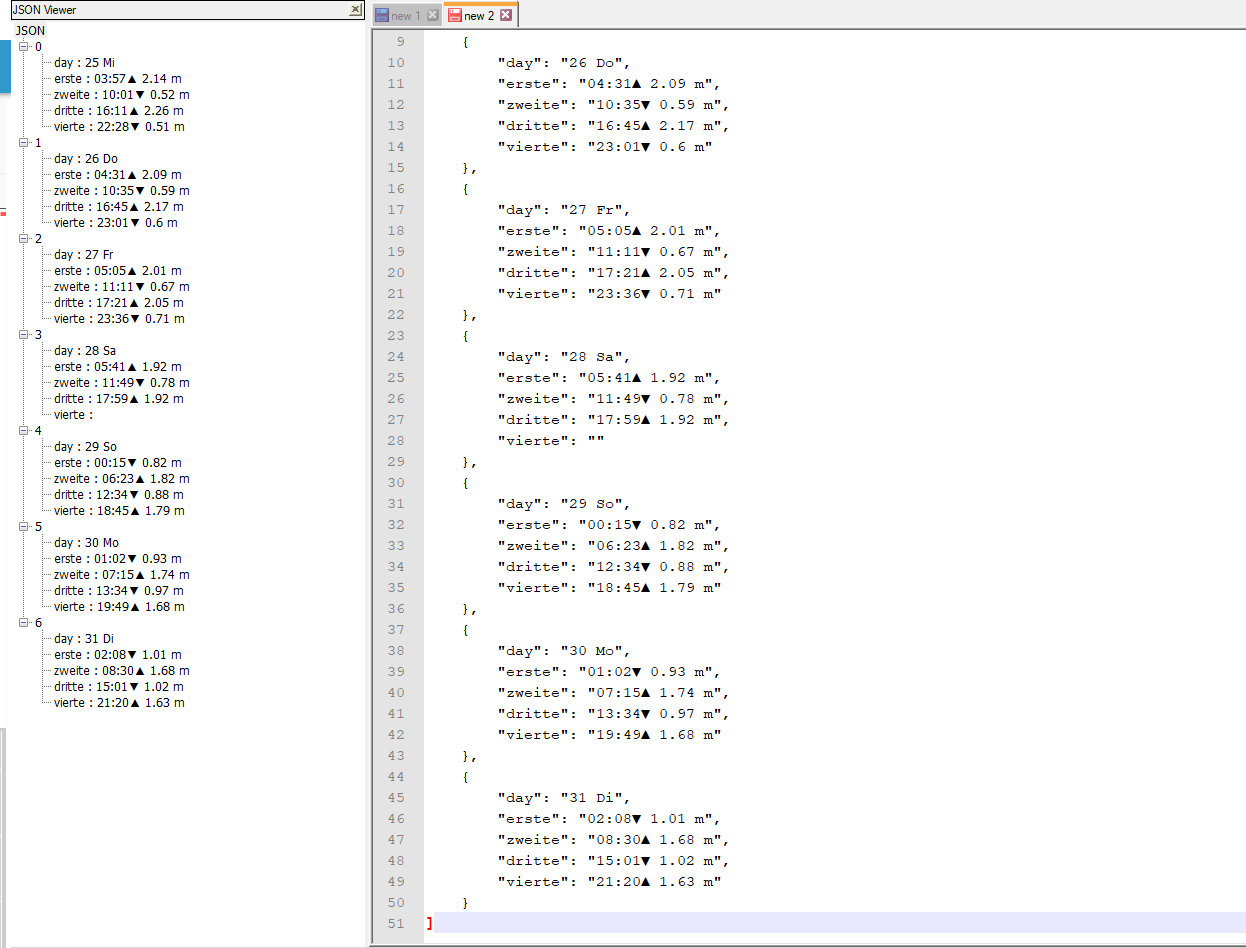The width and height of the screenshot is (1246, 948).
Task: Select tree row 'vierte : 23:01▼ 0.6 m'
Action: [x=116, y=223]
